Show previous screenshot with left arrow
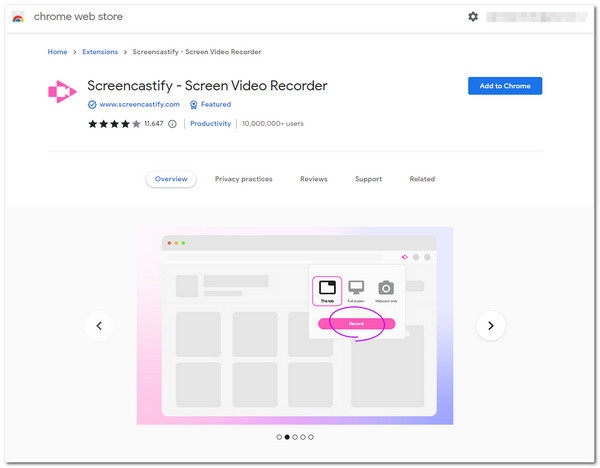Screen dimensions: 600x468 99,326
